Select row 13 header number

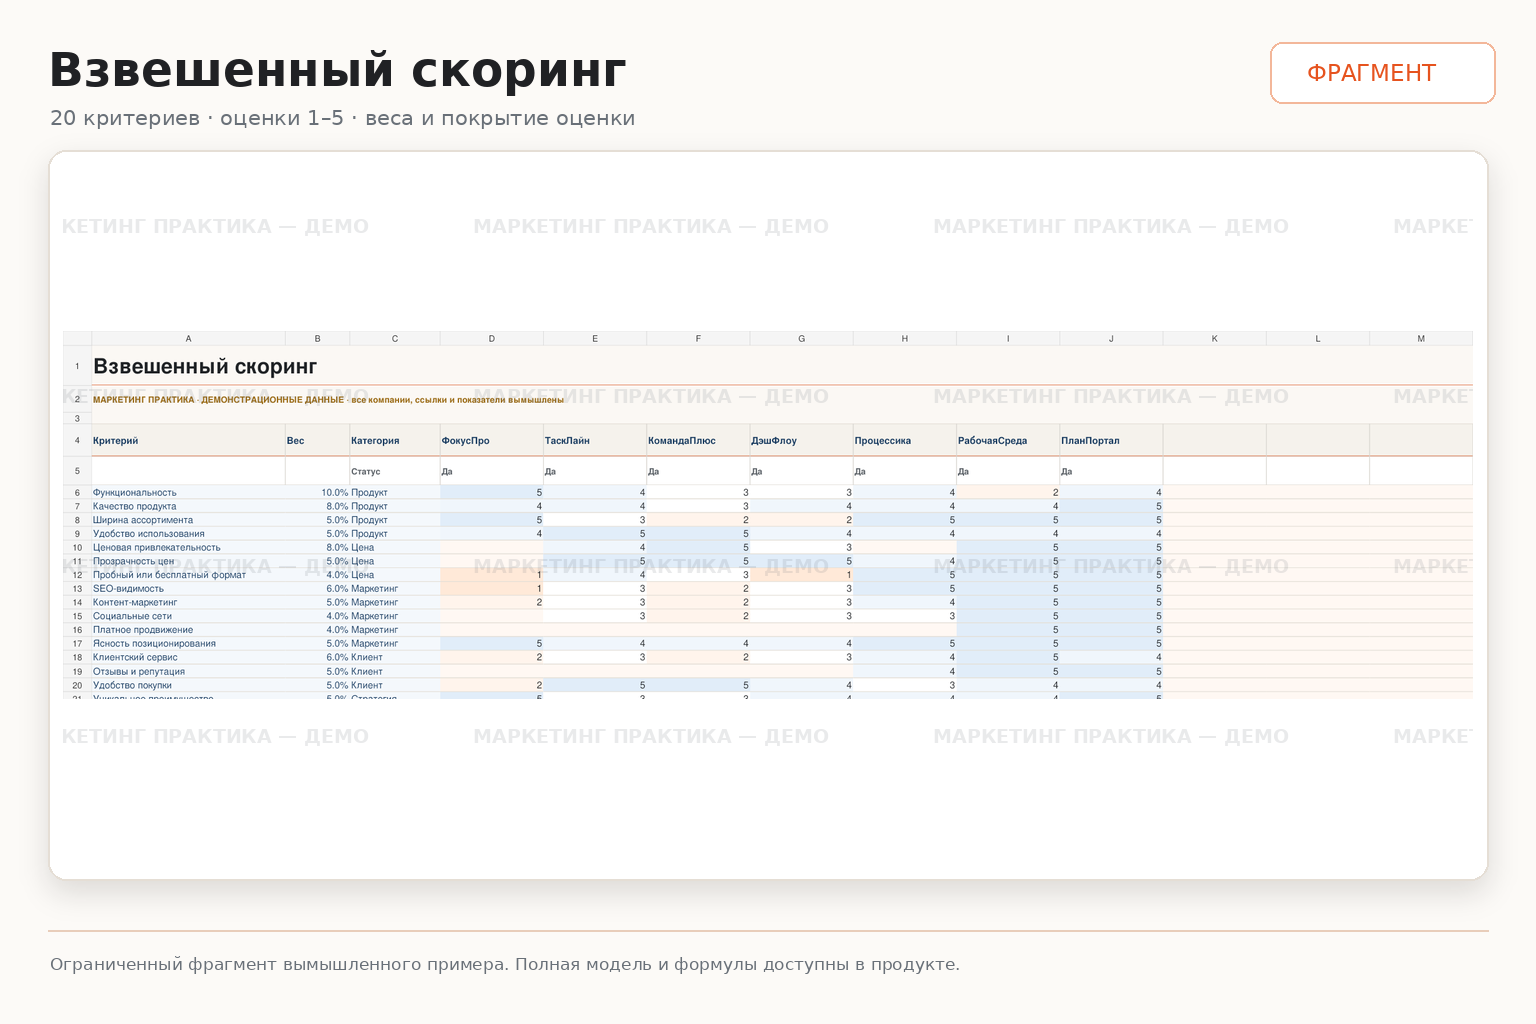77,589
